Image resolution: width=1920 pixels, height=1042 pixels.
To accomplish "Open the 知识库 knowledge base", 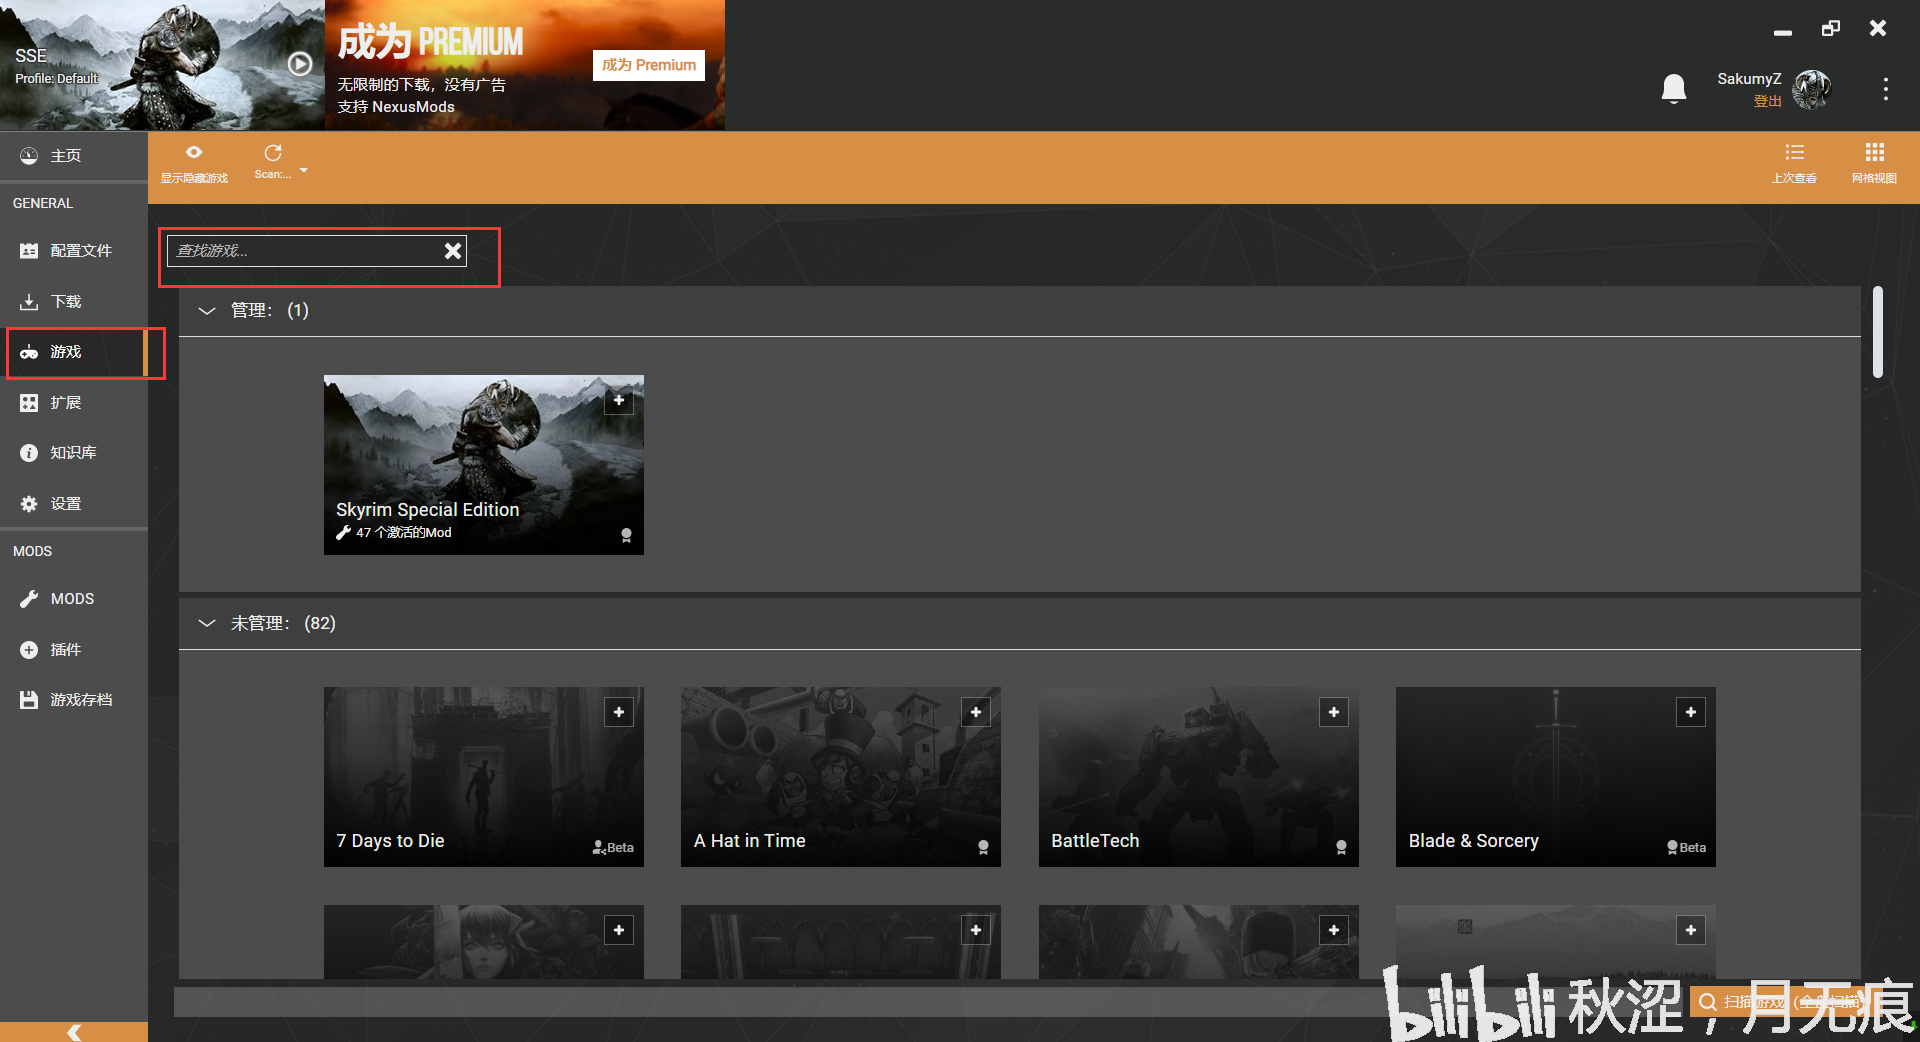I will point(74,452).
